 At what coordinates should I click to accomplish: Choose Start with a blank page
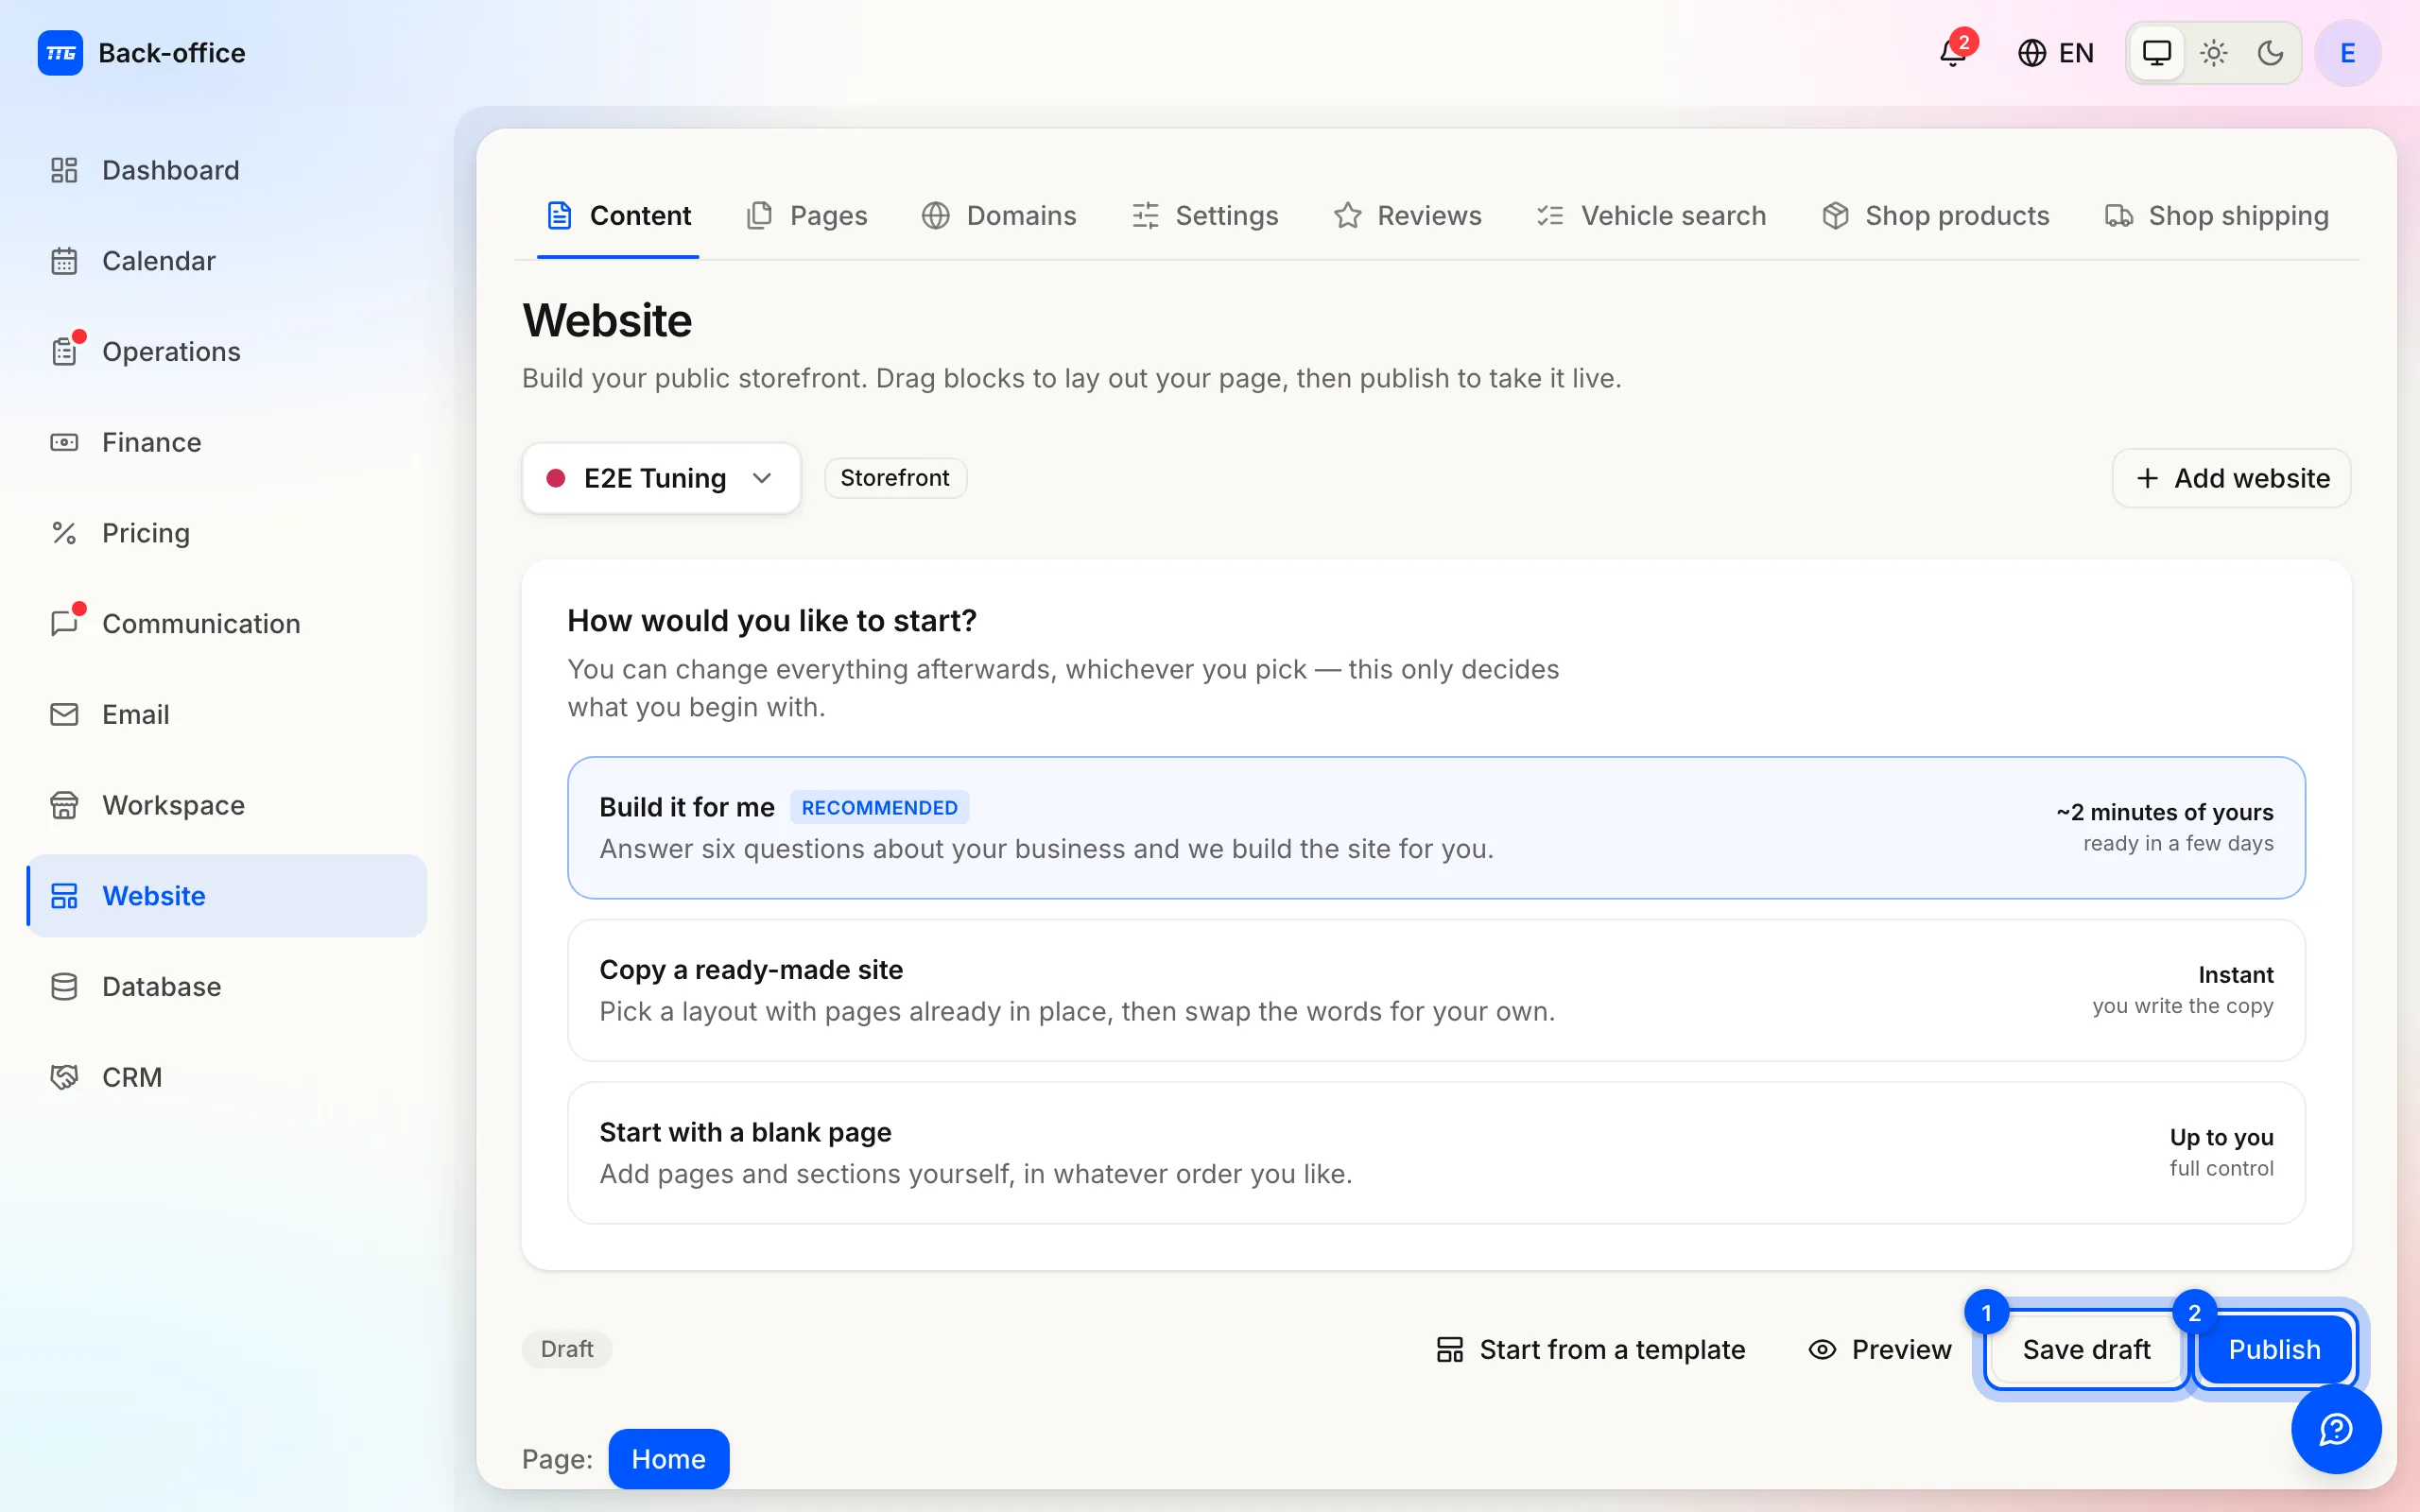(x=1436, y=1153)
